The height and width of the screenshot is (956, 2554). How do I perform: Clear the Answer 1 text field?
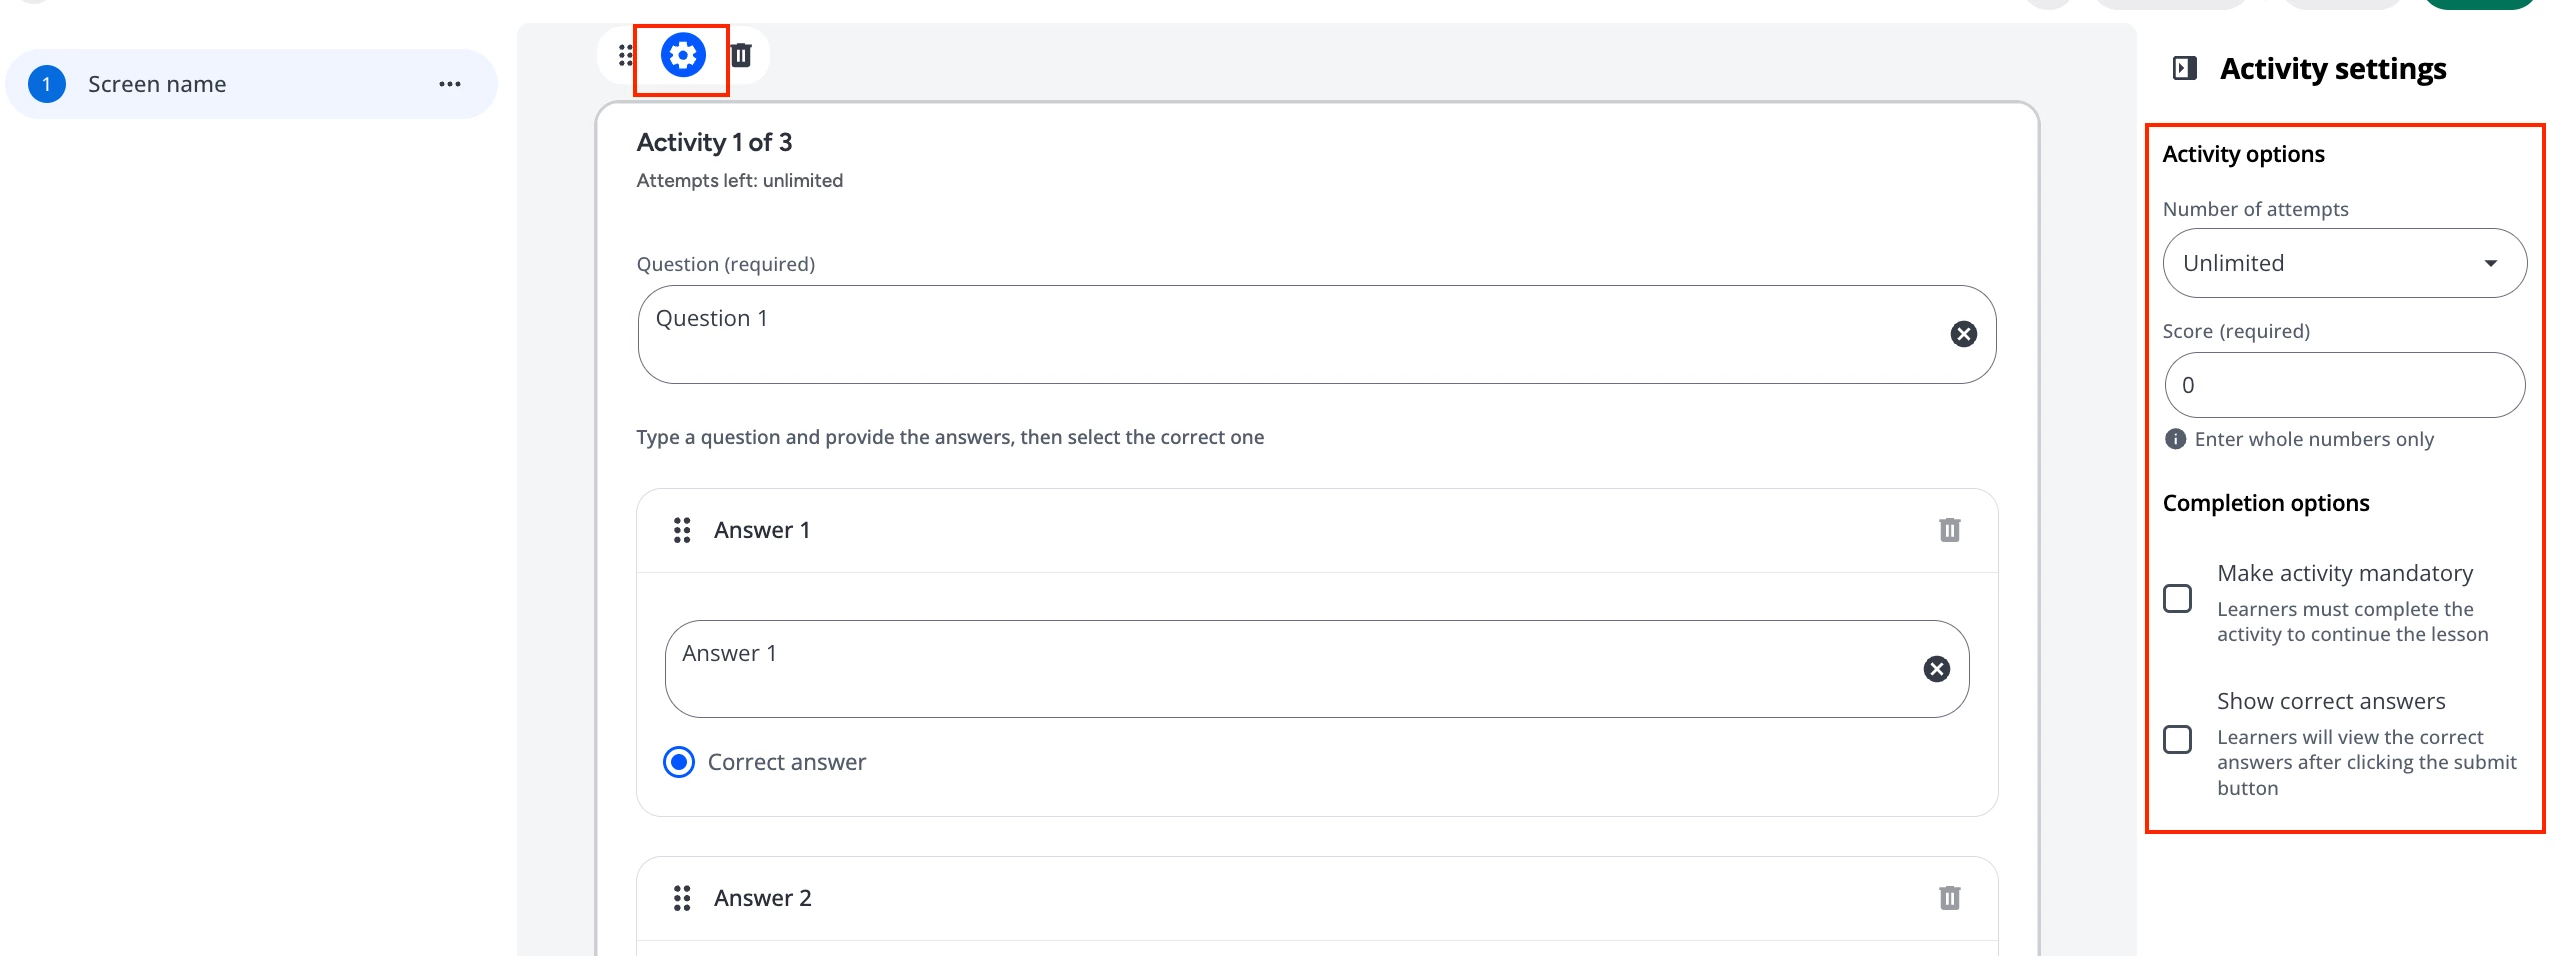click(1936, 669)
